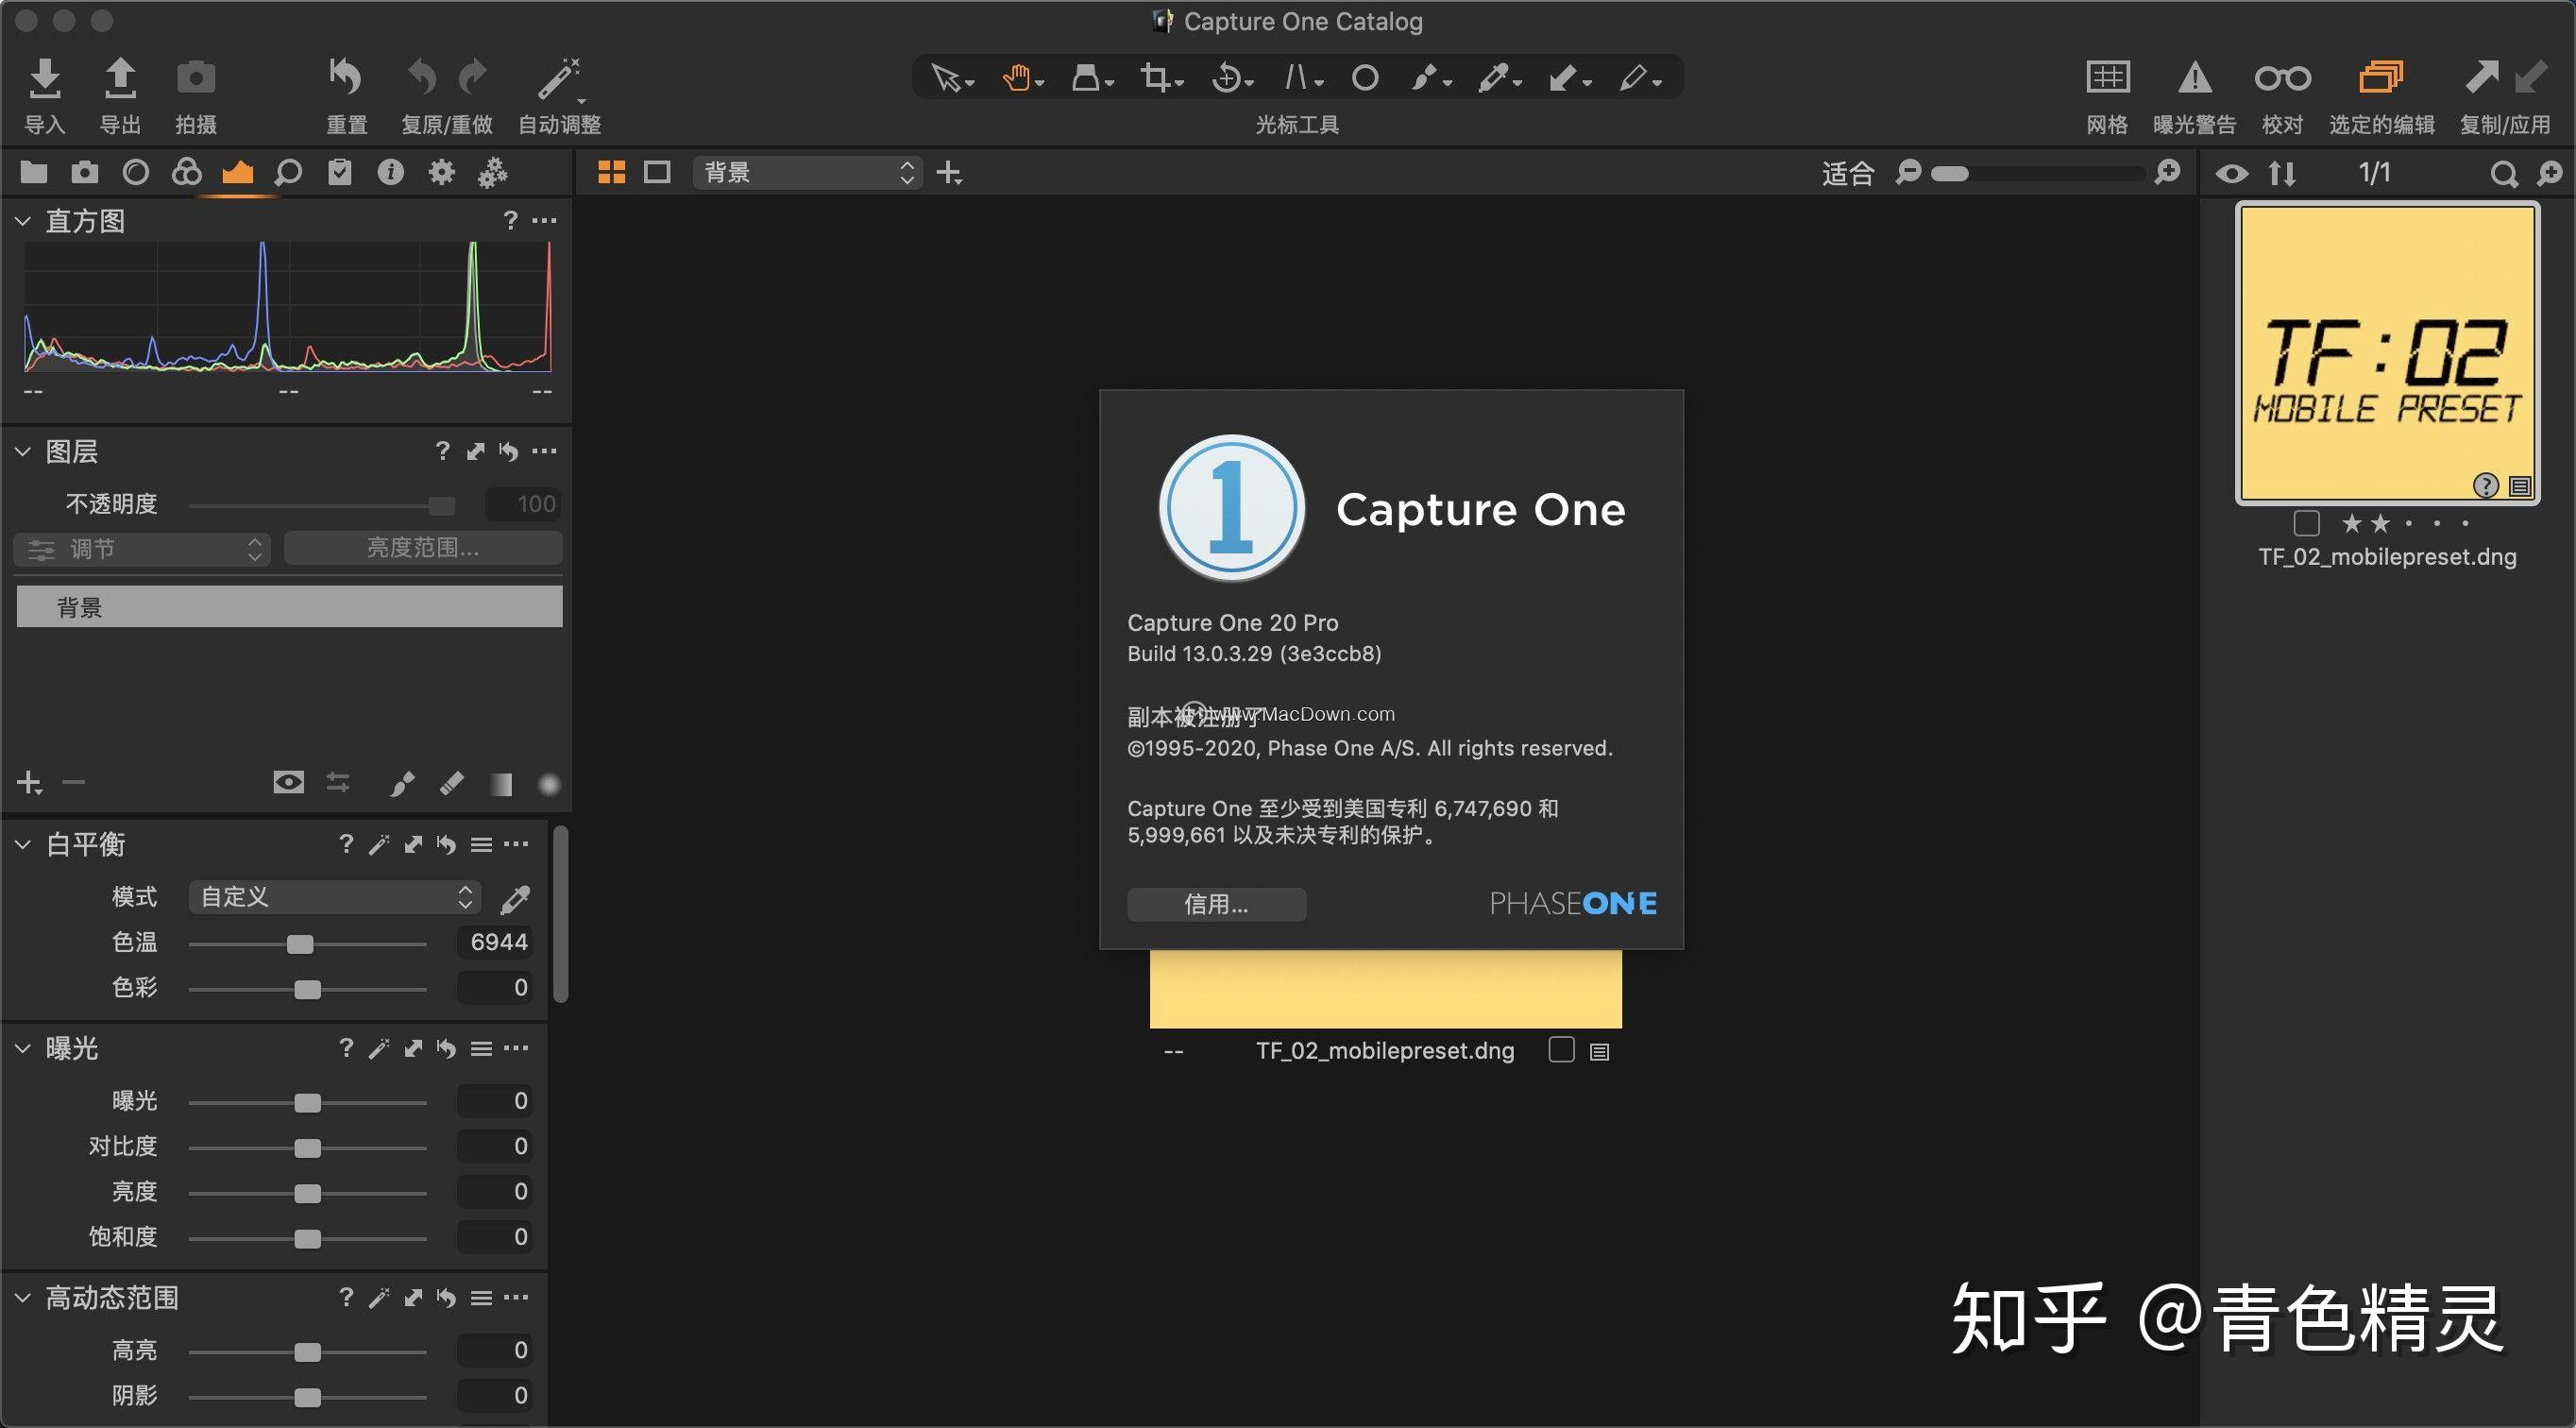Adjust the viewer zoom slider
This screenshot has height=1428, width=2576.
[2036, 174]
